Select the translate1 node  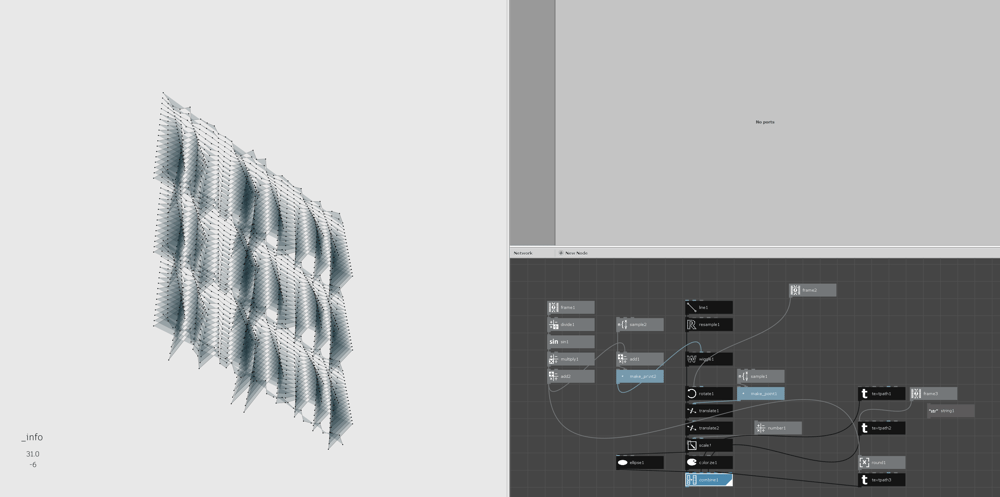[x=709, y=411]
